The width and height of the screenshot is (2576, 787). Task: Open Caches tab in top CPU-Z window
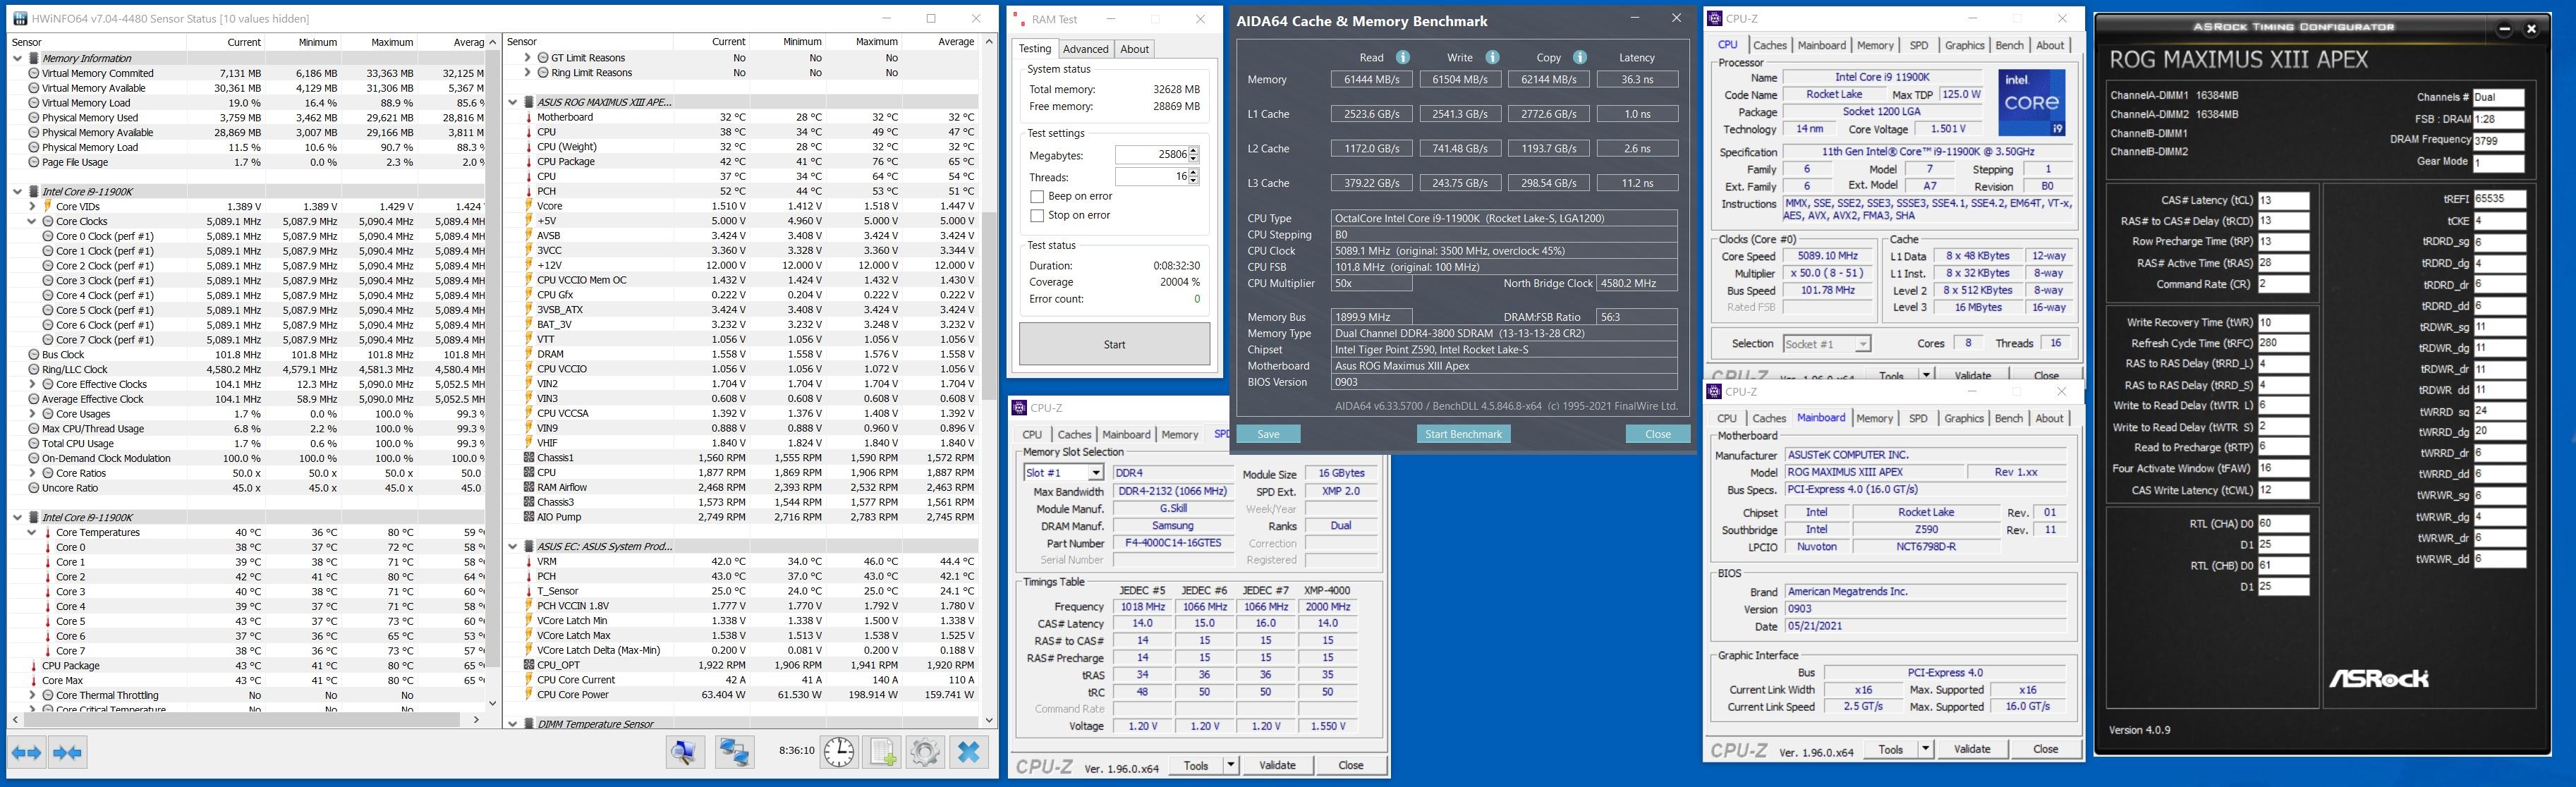[1769, 45]
